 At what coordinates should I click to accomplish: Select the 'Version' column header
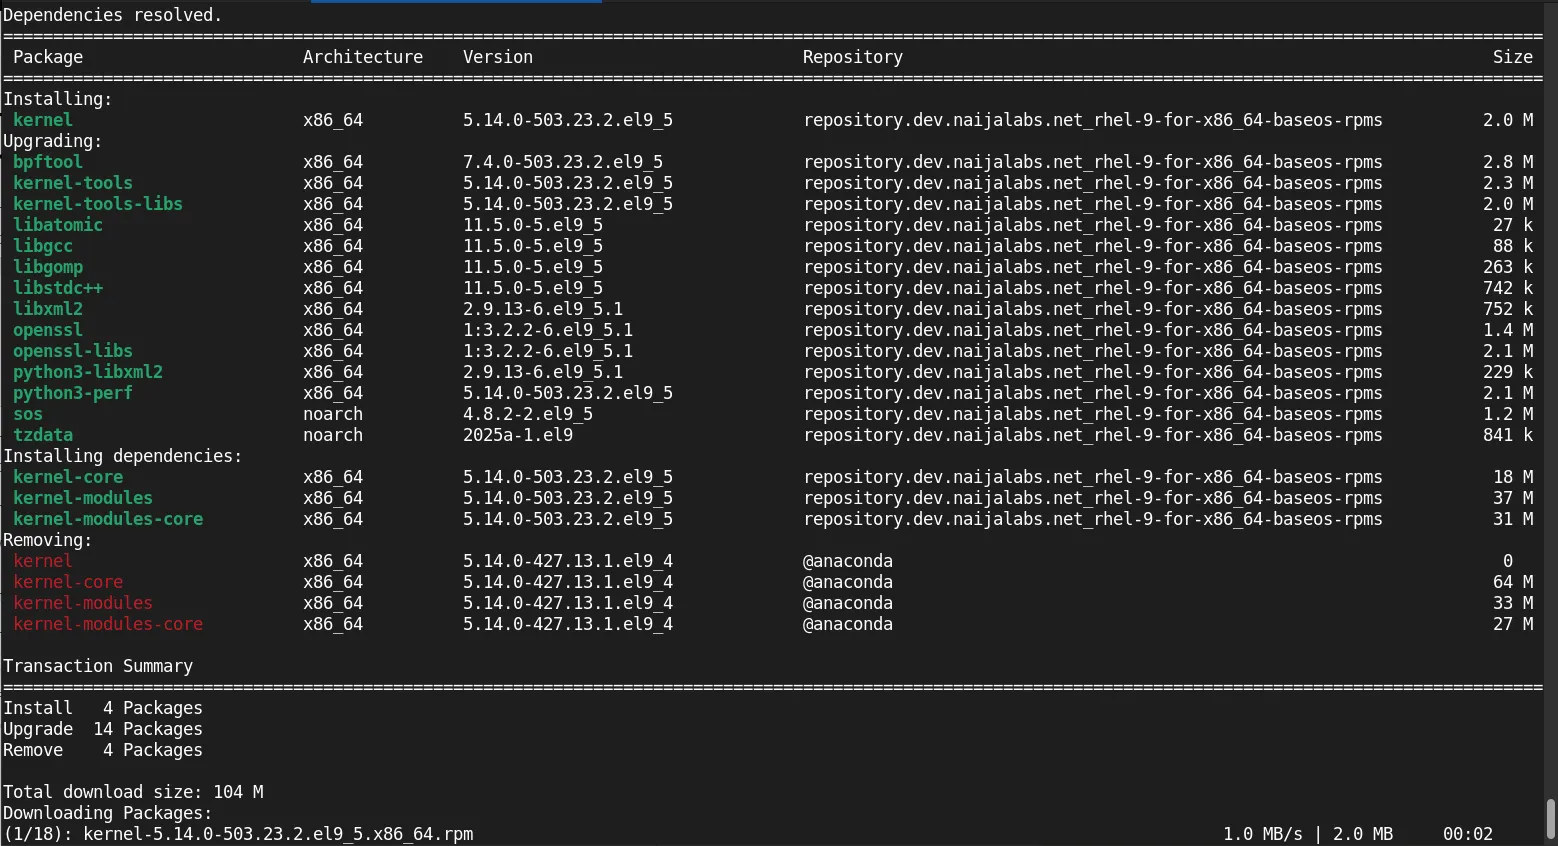[x=498, y=57]
